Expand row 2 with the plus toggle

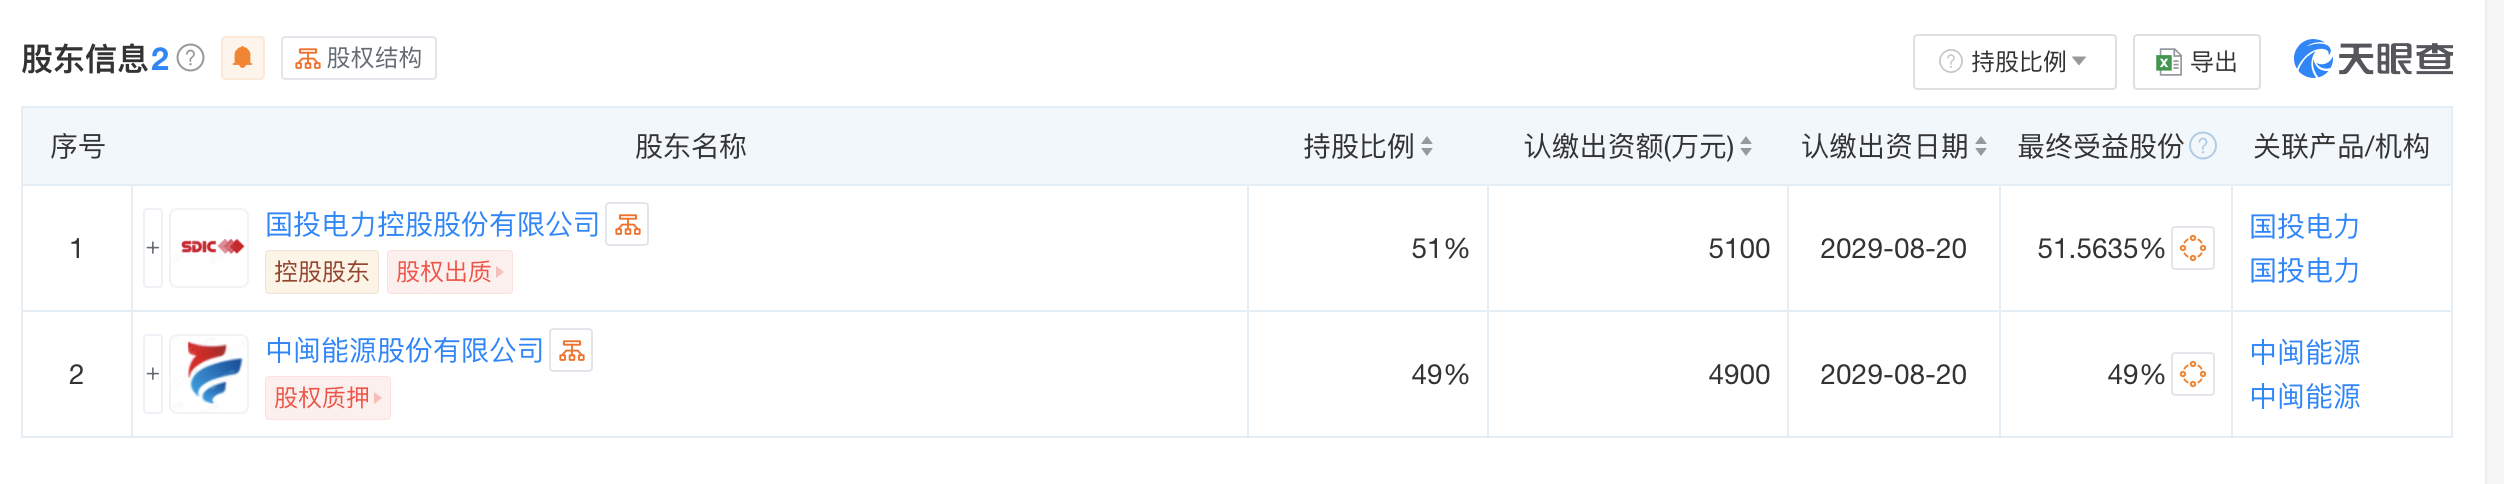tap(153, 374)
